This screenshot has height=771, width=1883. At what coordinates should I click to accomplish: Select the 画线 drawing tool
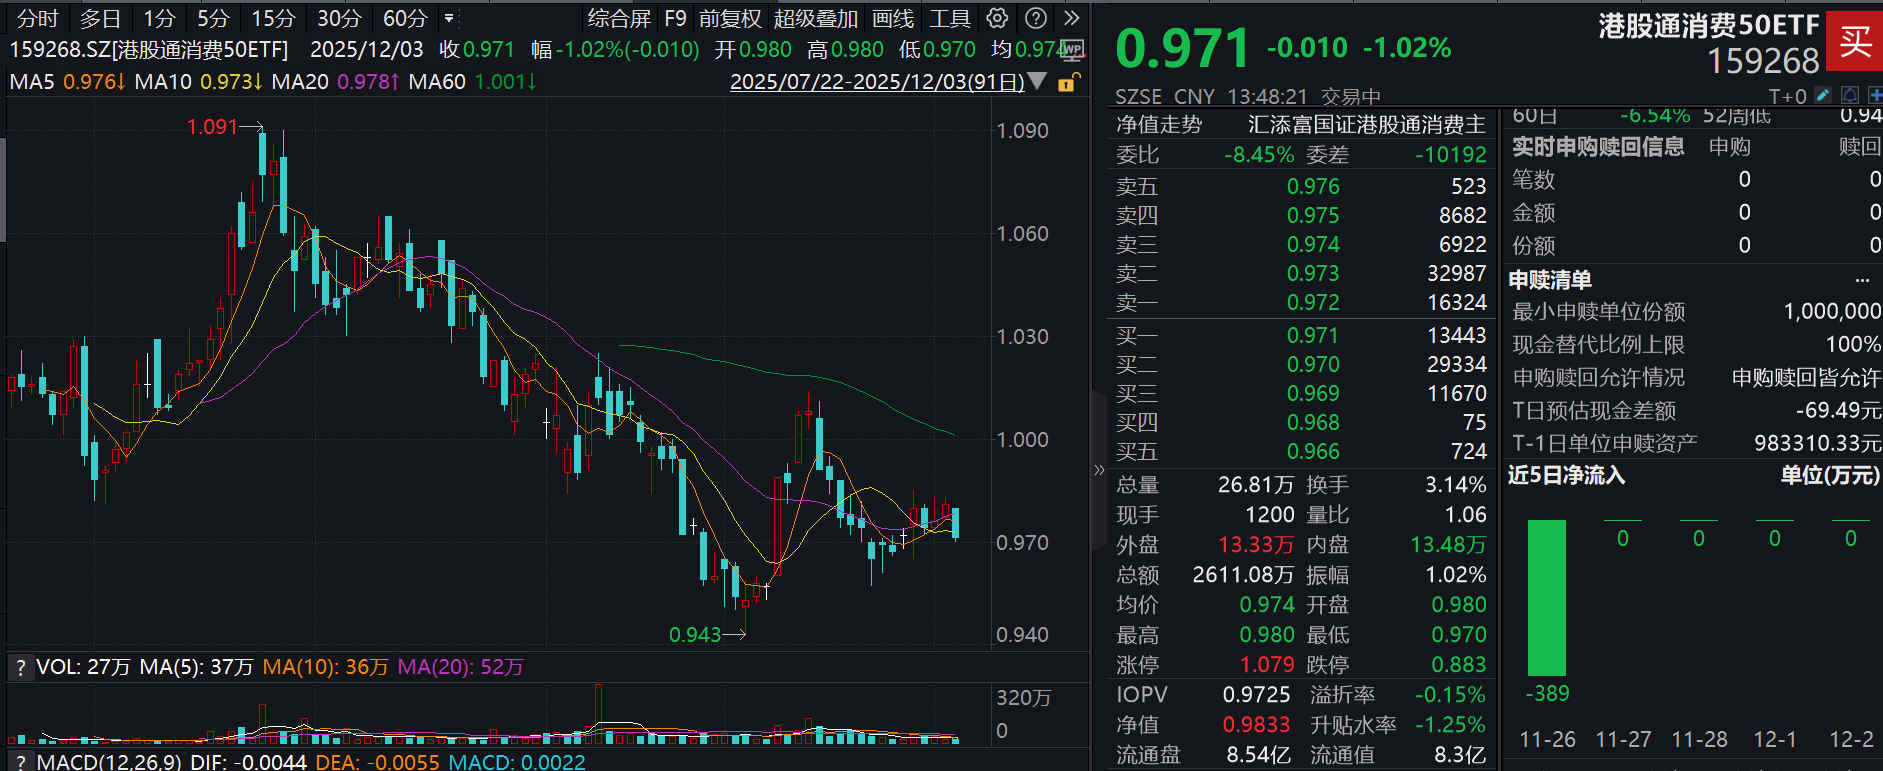coord(893,18)
